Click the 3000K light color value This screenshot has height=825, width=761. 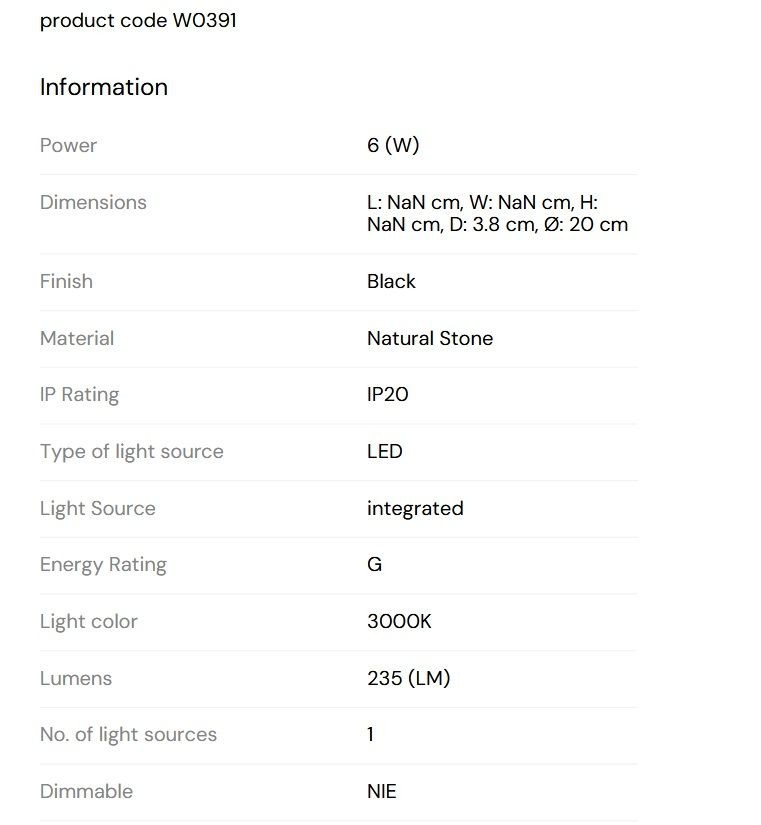point(399,621)
